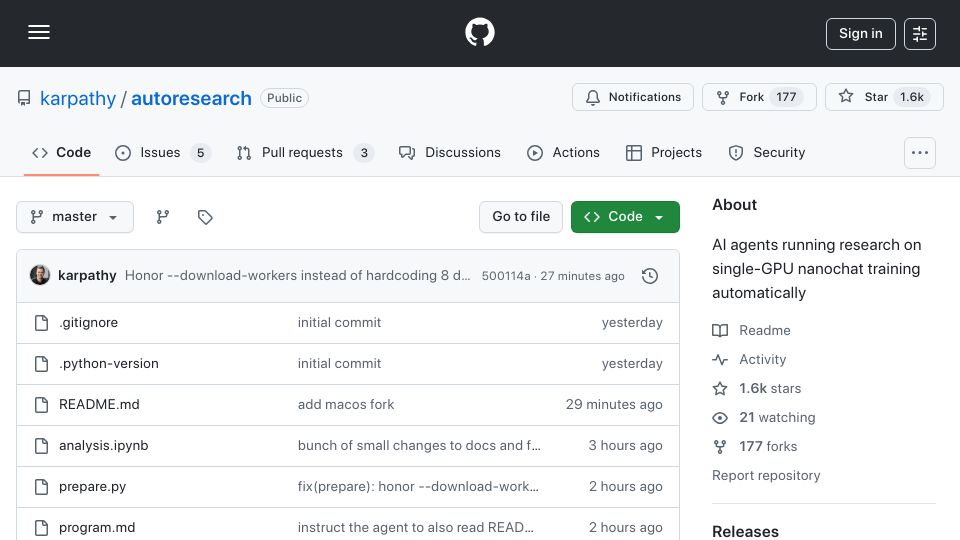960x540 pixels.
Task: Open the program.md file
Action: tap(97, 528)
